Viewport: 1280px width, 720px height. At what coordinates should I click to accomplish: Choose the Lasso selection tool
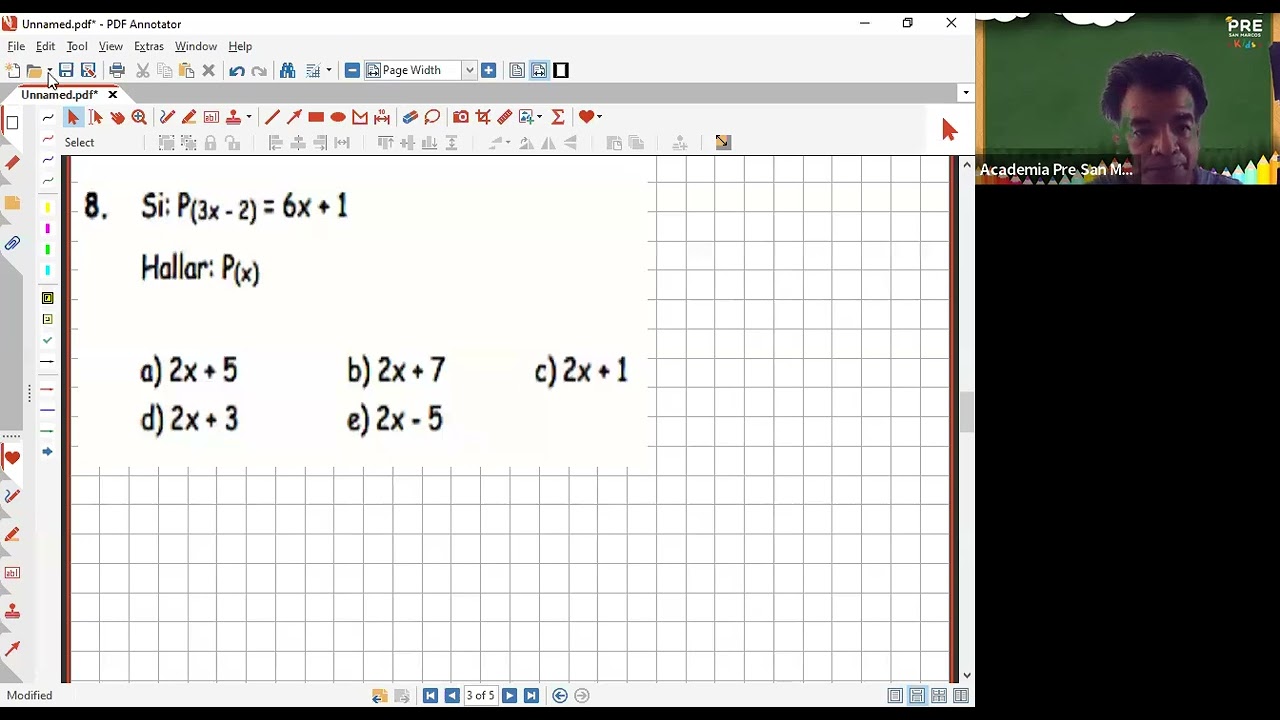pos(432,117)
